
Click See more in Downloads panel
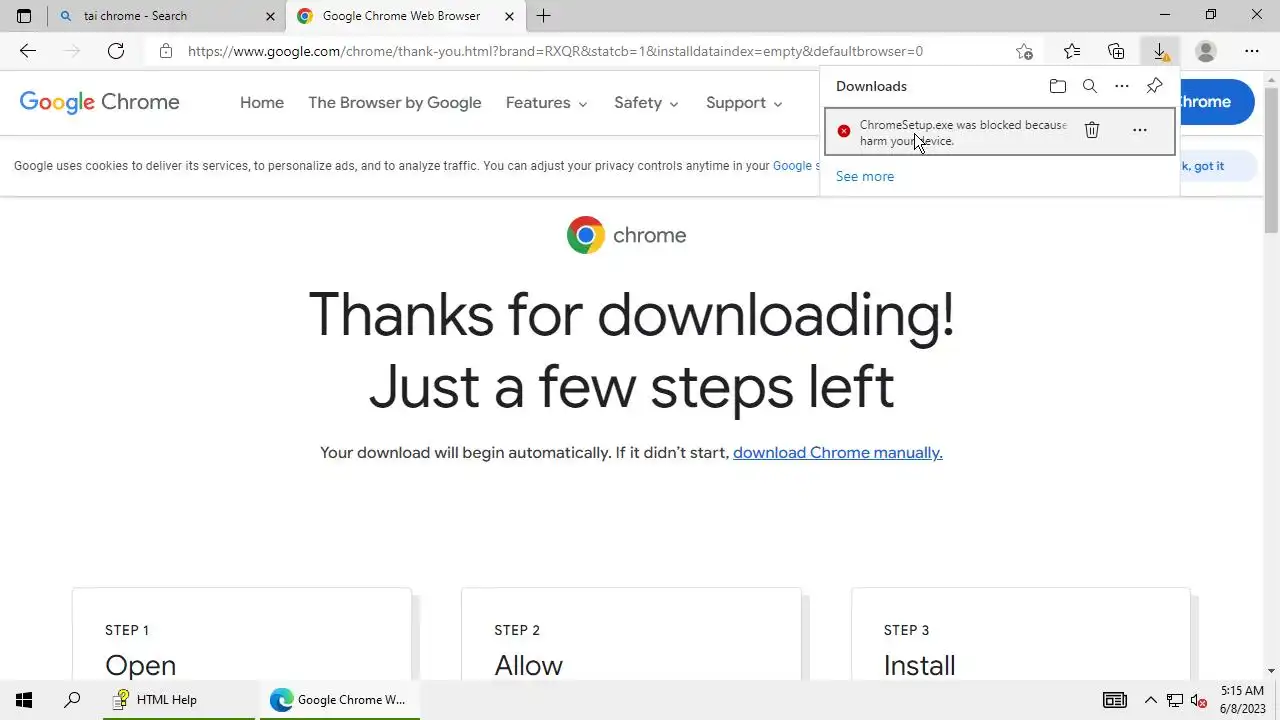tap(865, 176)
